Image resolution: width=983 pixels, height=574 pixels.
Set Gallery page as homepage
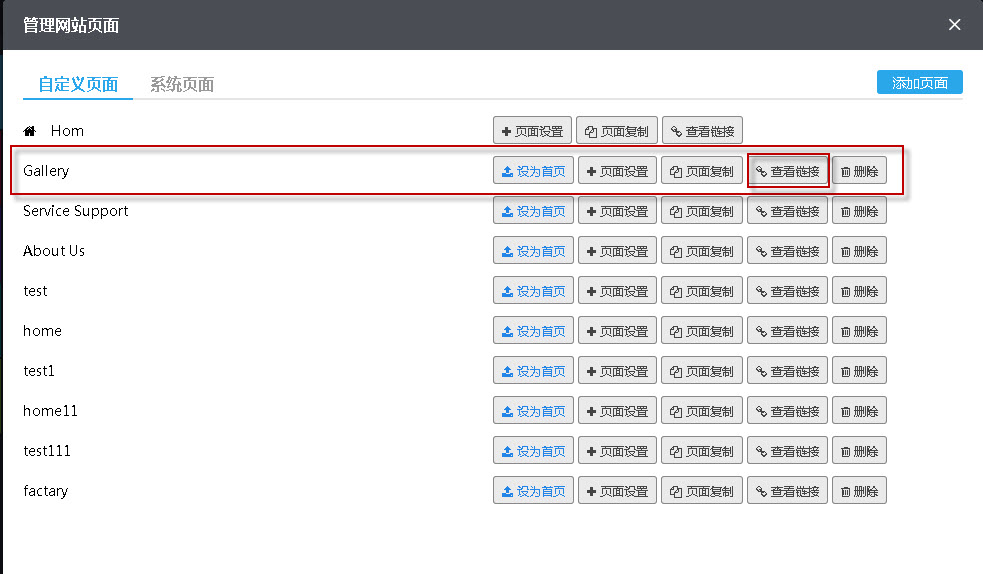pyautogui.click(x=533, y=171)
